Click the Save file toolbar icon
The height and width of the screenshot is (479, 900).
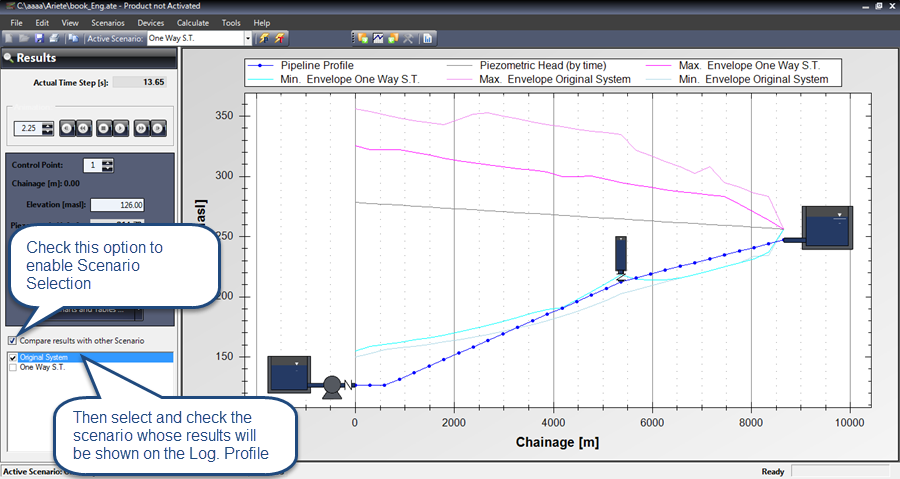click(38, 39)
